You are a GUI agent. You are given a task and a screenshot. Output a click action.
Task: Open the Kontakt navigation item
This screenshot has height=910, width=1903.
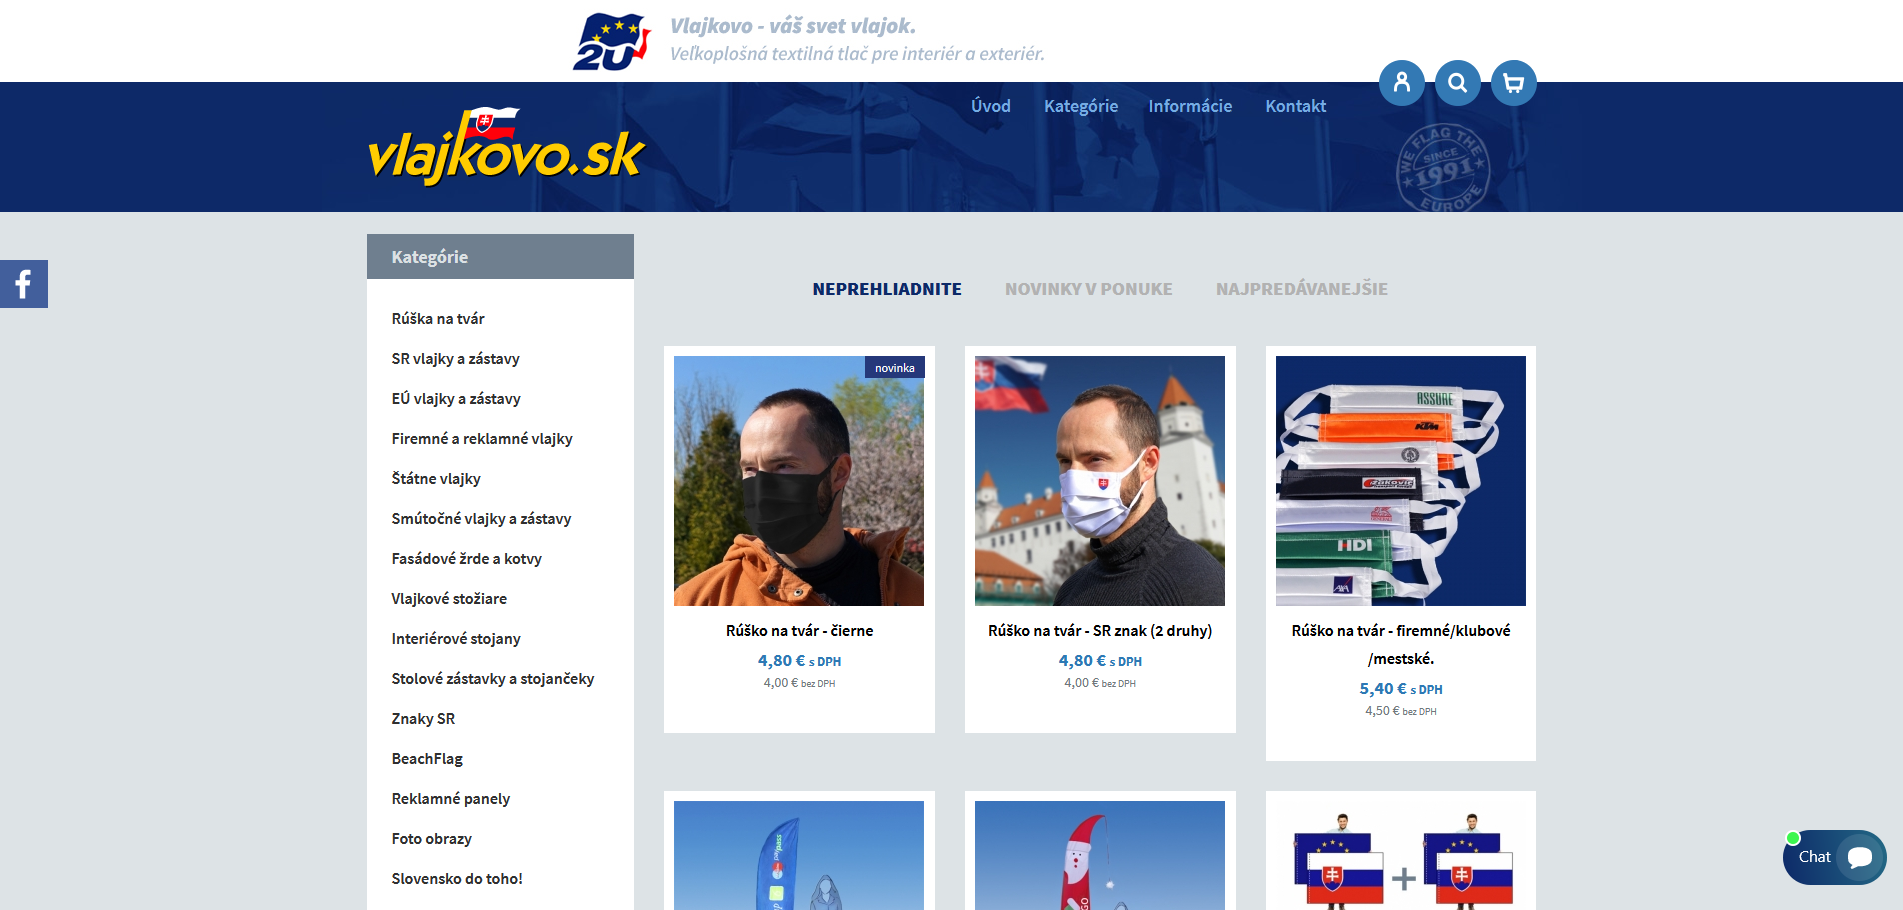click(1295, 106)
